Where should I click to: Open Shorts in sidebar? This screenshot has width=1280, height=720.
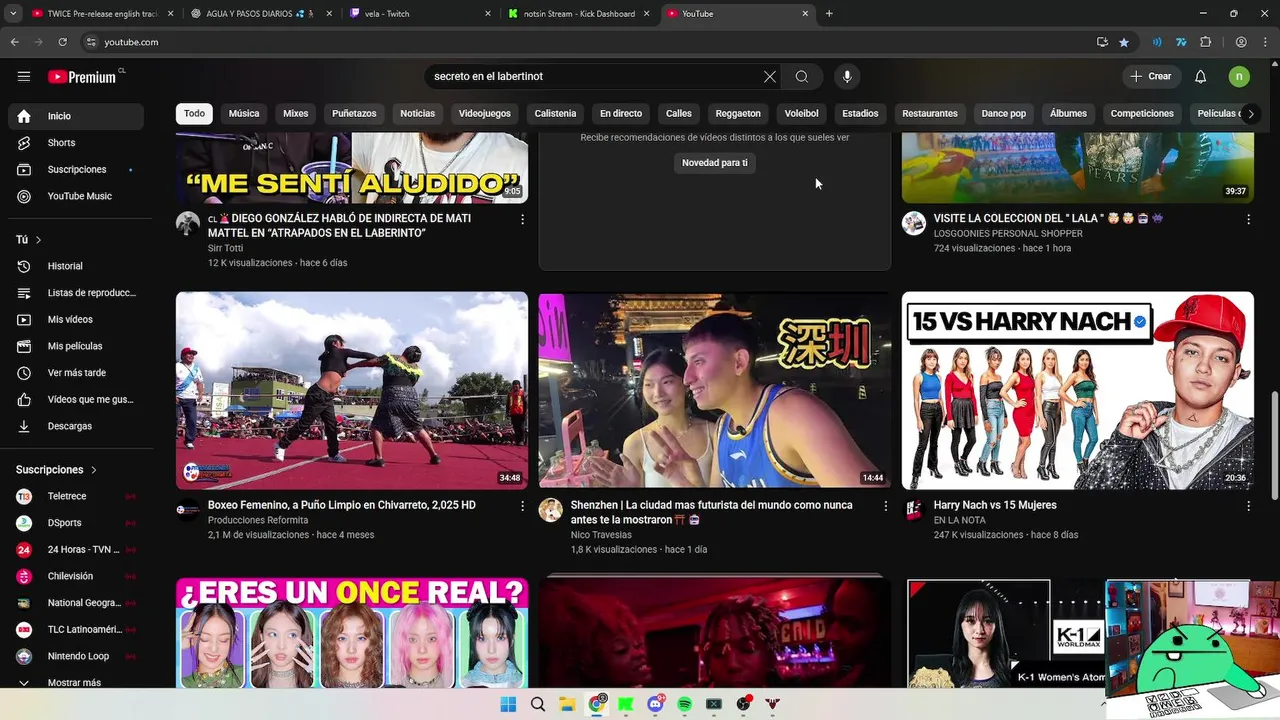click(76, 143)
